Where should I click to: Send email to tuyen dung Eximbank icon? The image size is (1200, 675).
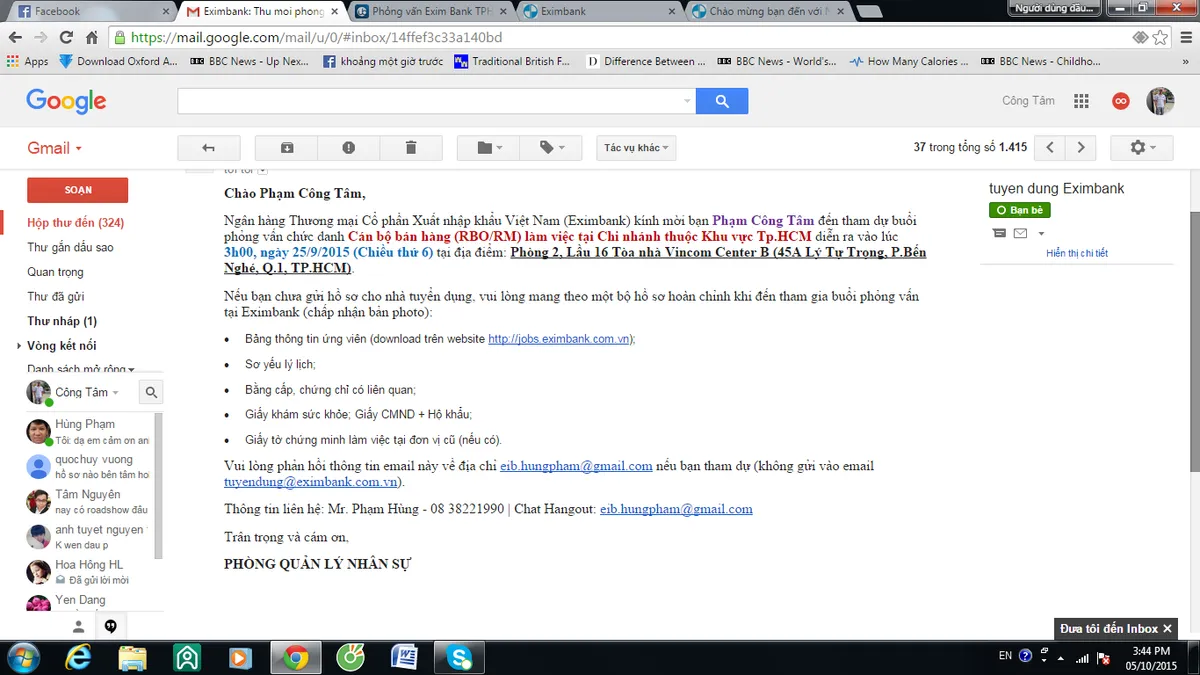pyautogui.click(x=1020, y=233)
